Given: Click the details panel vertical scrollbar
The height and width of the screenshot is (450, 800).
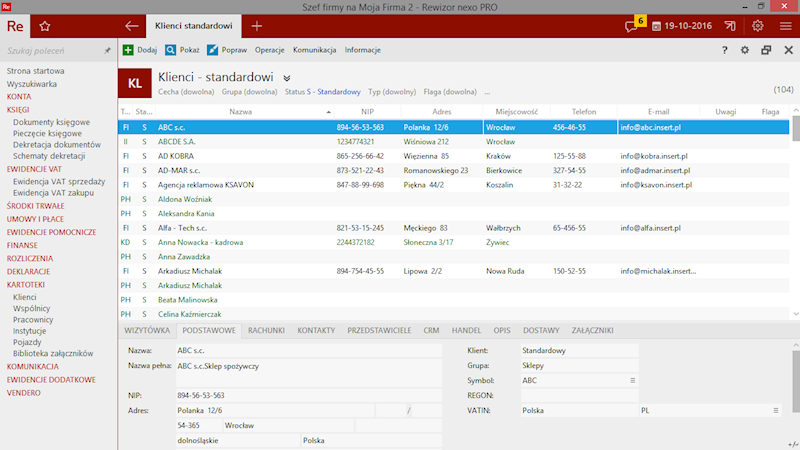Looking at the screenshot, I should pyautogui.click(x=795, y=381).
